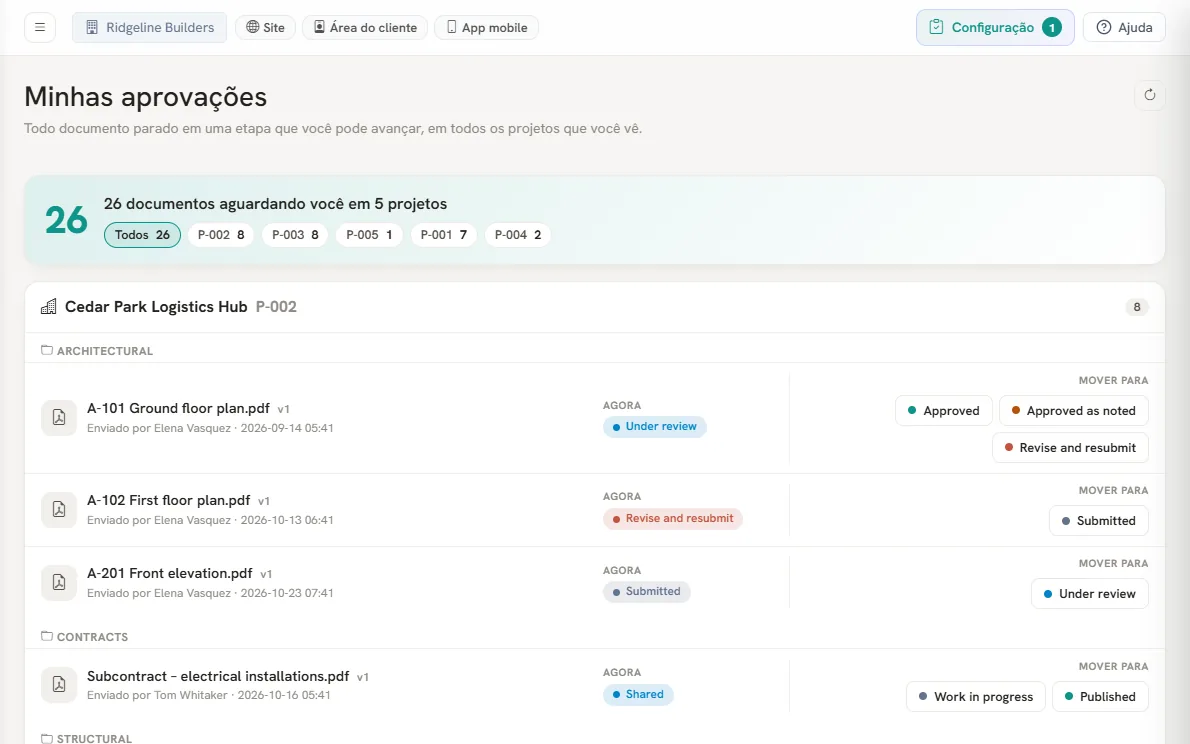Move A-101 to Approved as noted
1190x744 pixels.
pyautogui.click(x=1073, y=411)
